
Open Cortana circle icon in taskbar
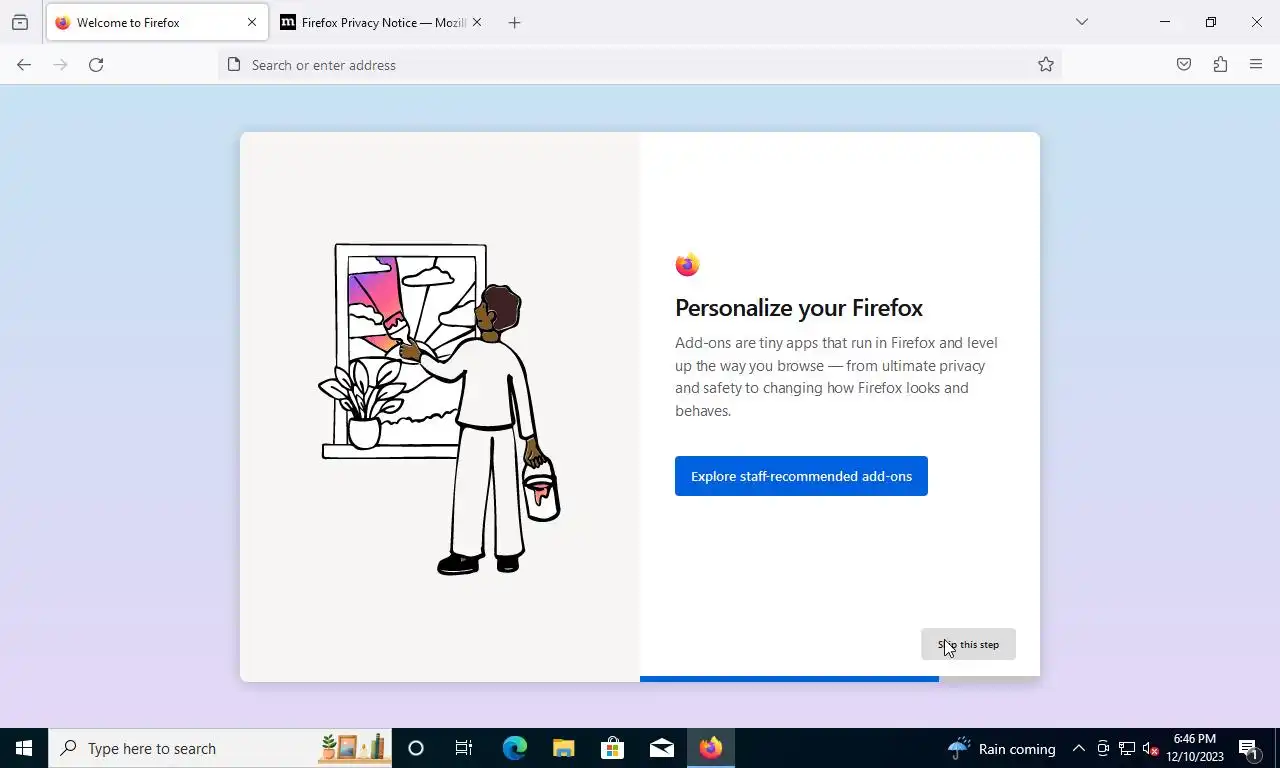(416, 748)
